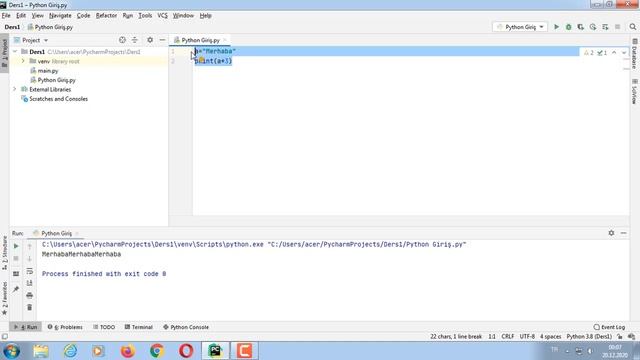Click the Profile run icon in toolbar
Screen dimensions: 640x360
click(593, 27)
